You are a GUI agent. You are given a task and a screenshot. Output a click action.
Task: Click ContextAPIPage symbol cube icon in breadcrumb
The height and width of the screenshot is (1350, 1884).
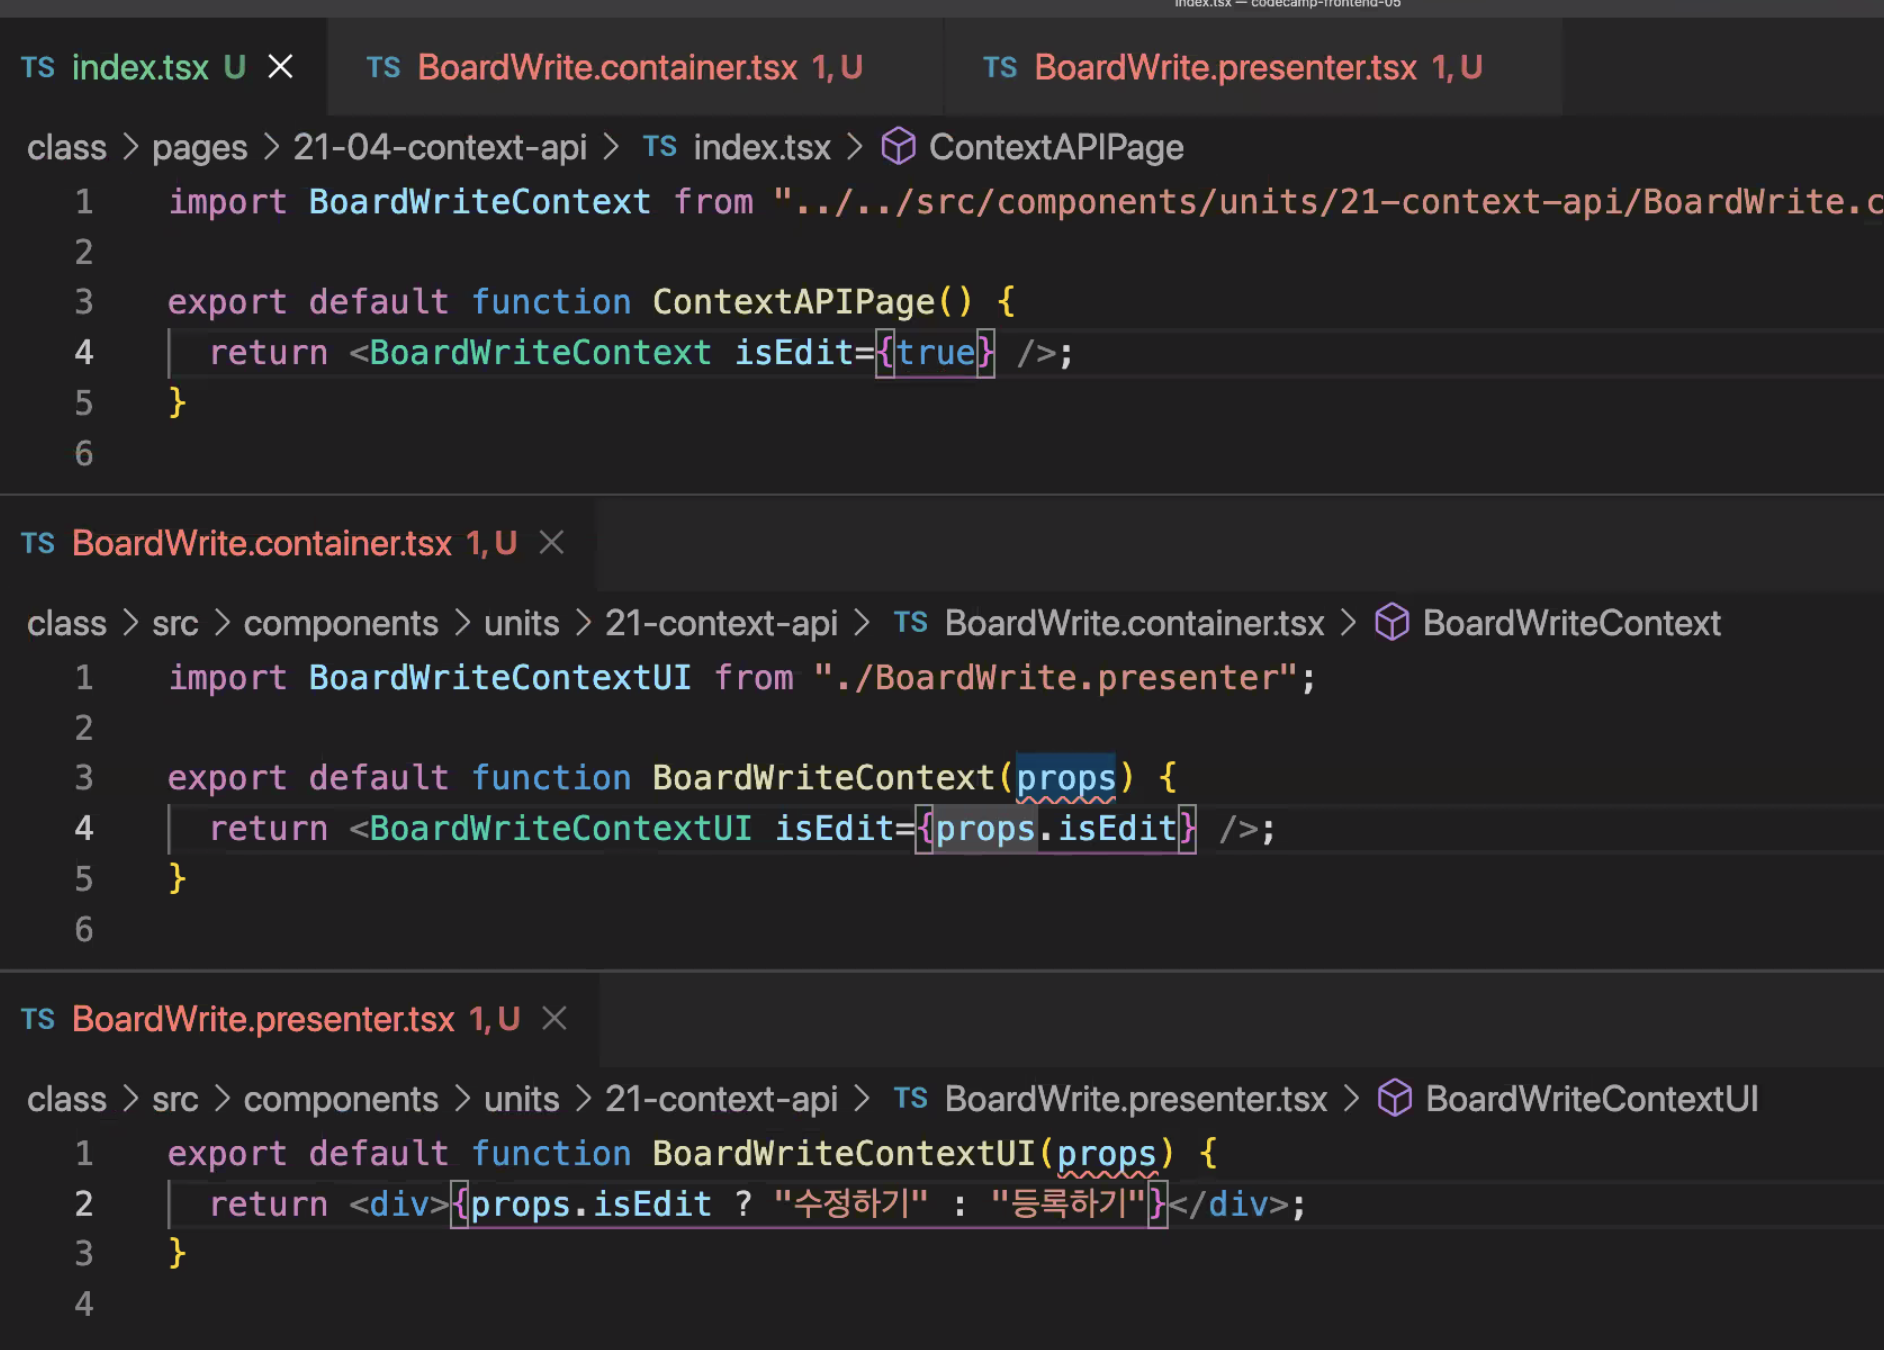pyautogui.click(x=898, y=147)
